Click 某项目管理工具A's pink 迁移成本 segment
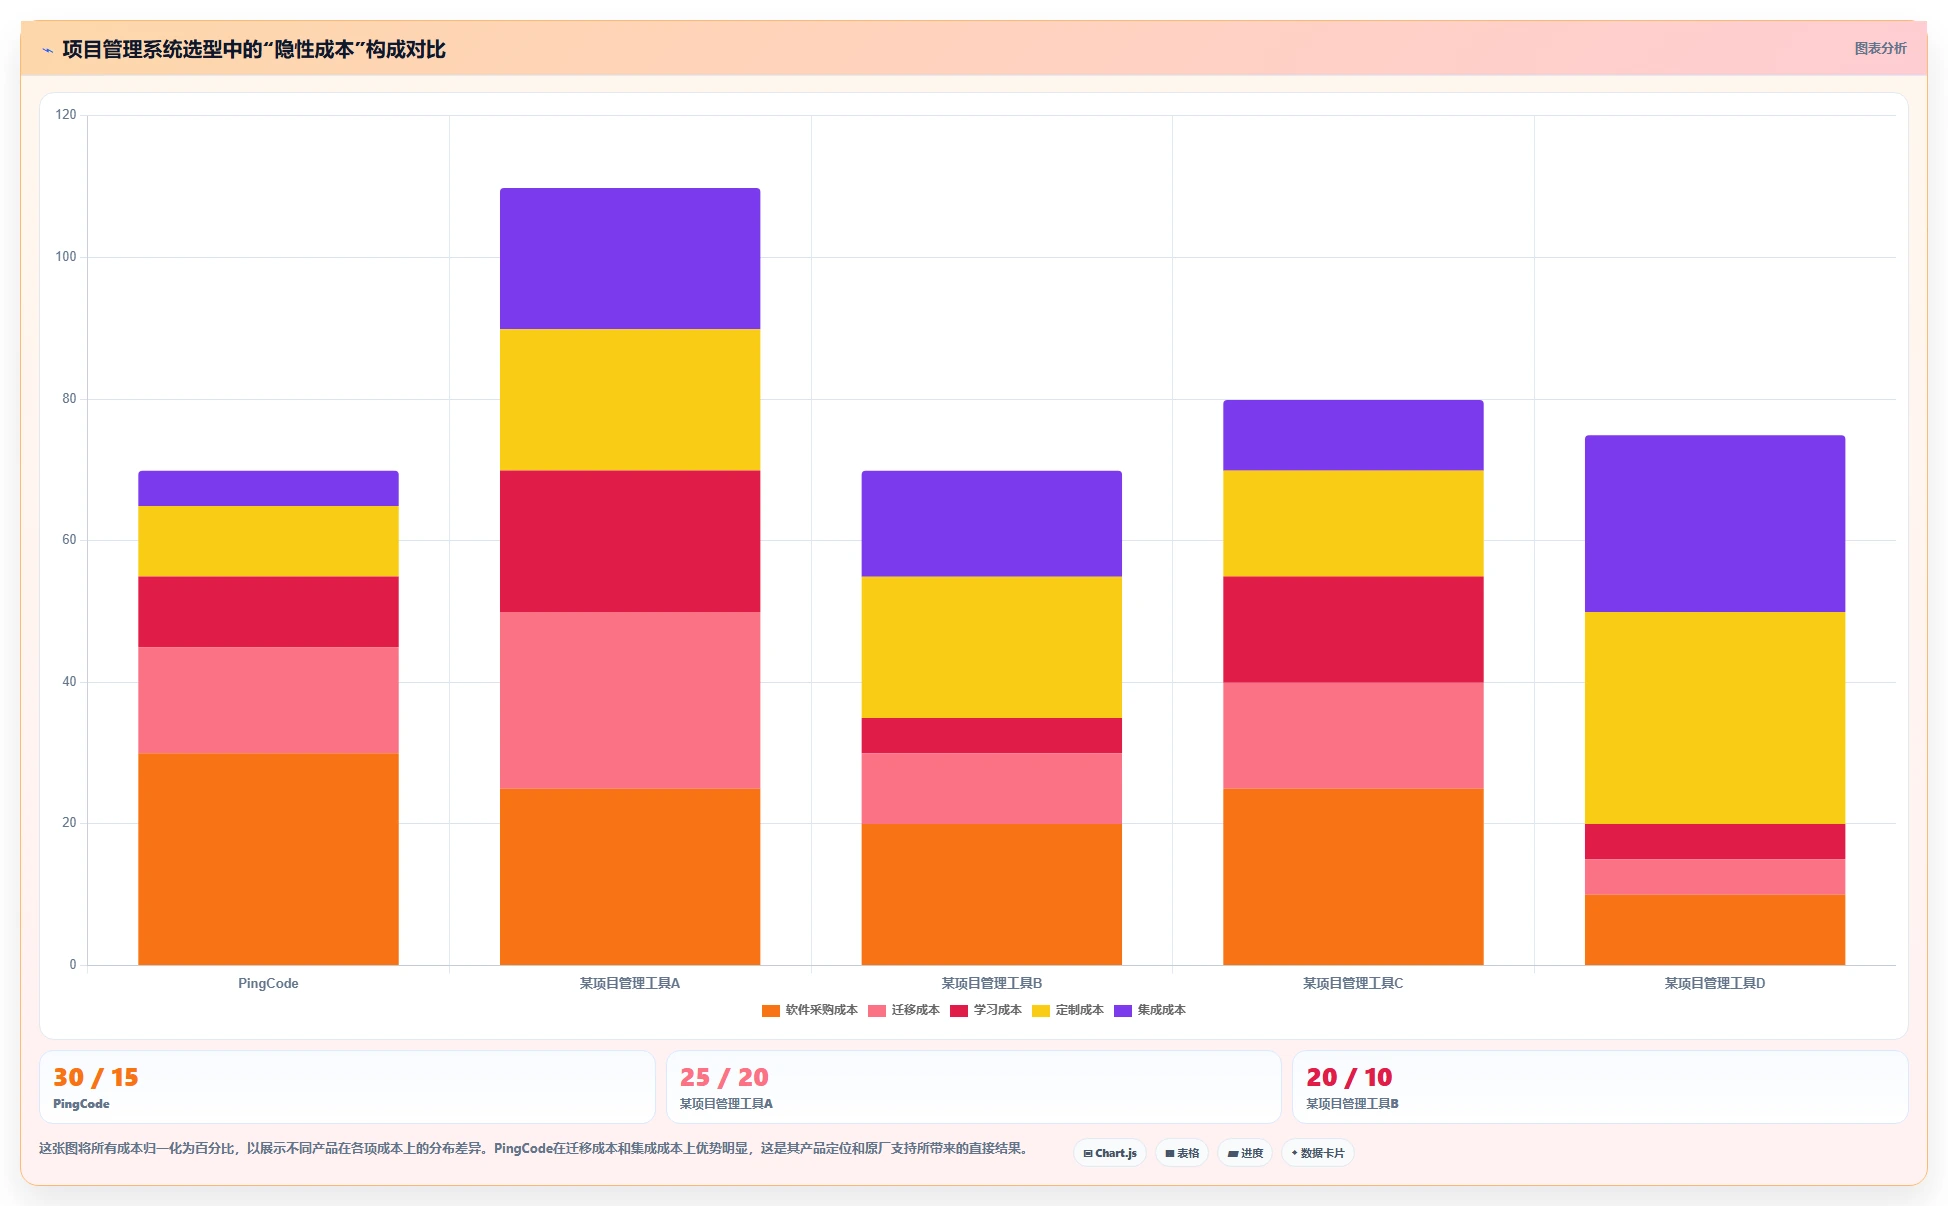The height and width of the screenshot is (1206, 1948). [630, 700]
